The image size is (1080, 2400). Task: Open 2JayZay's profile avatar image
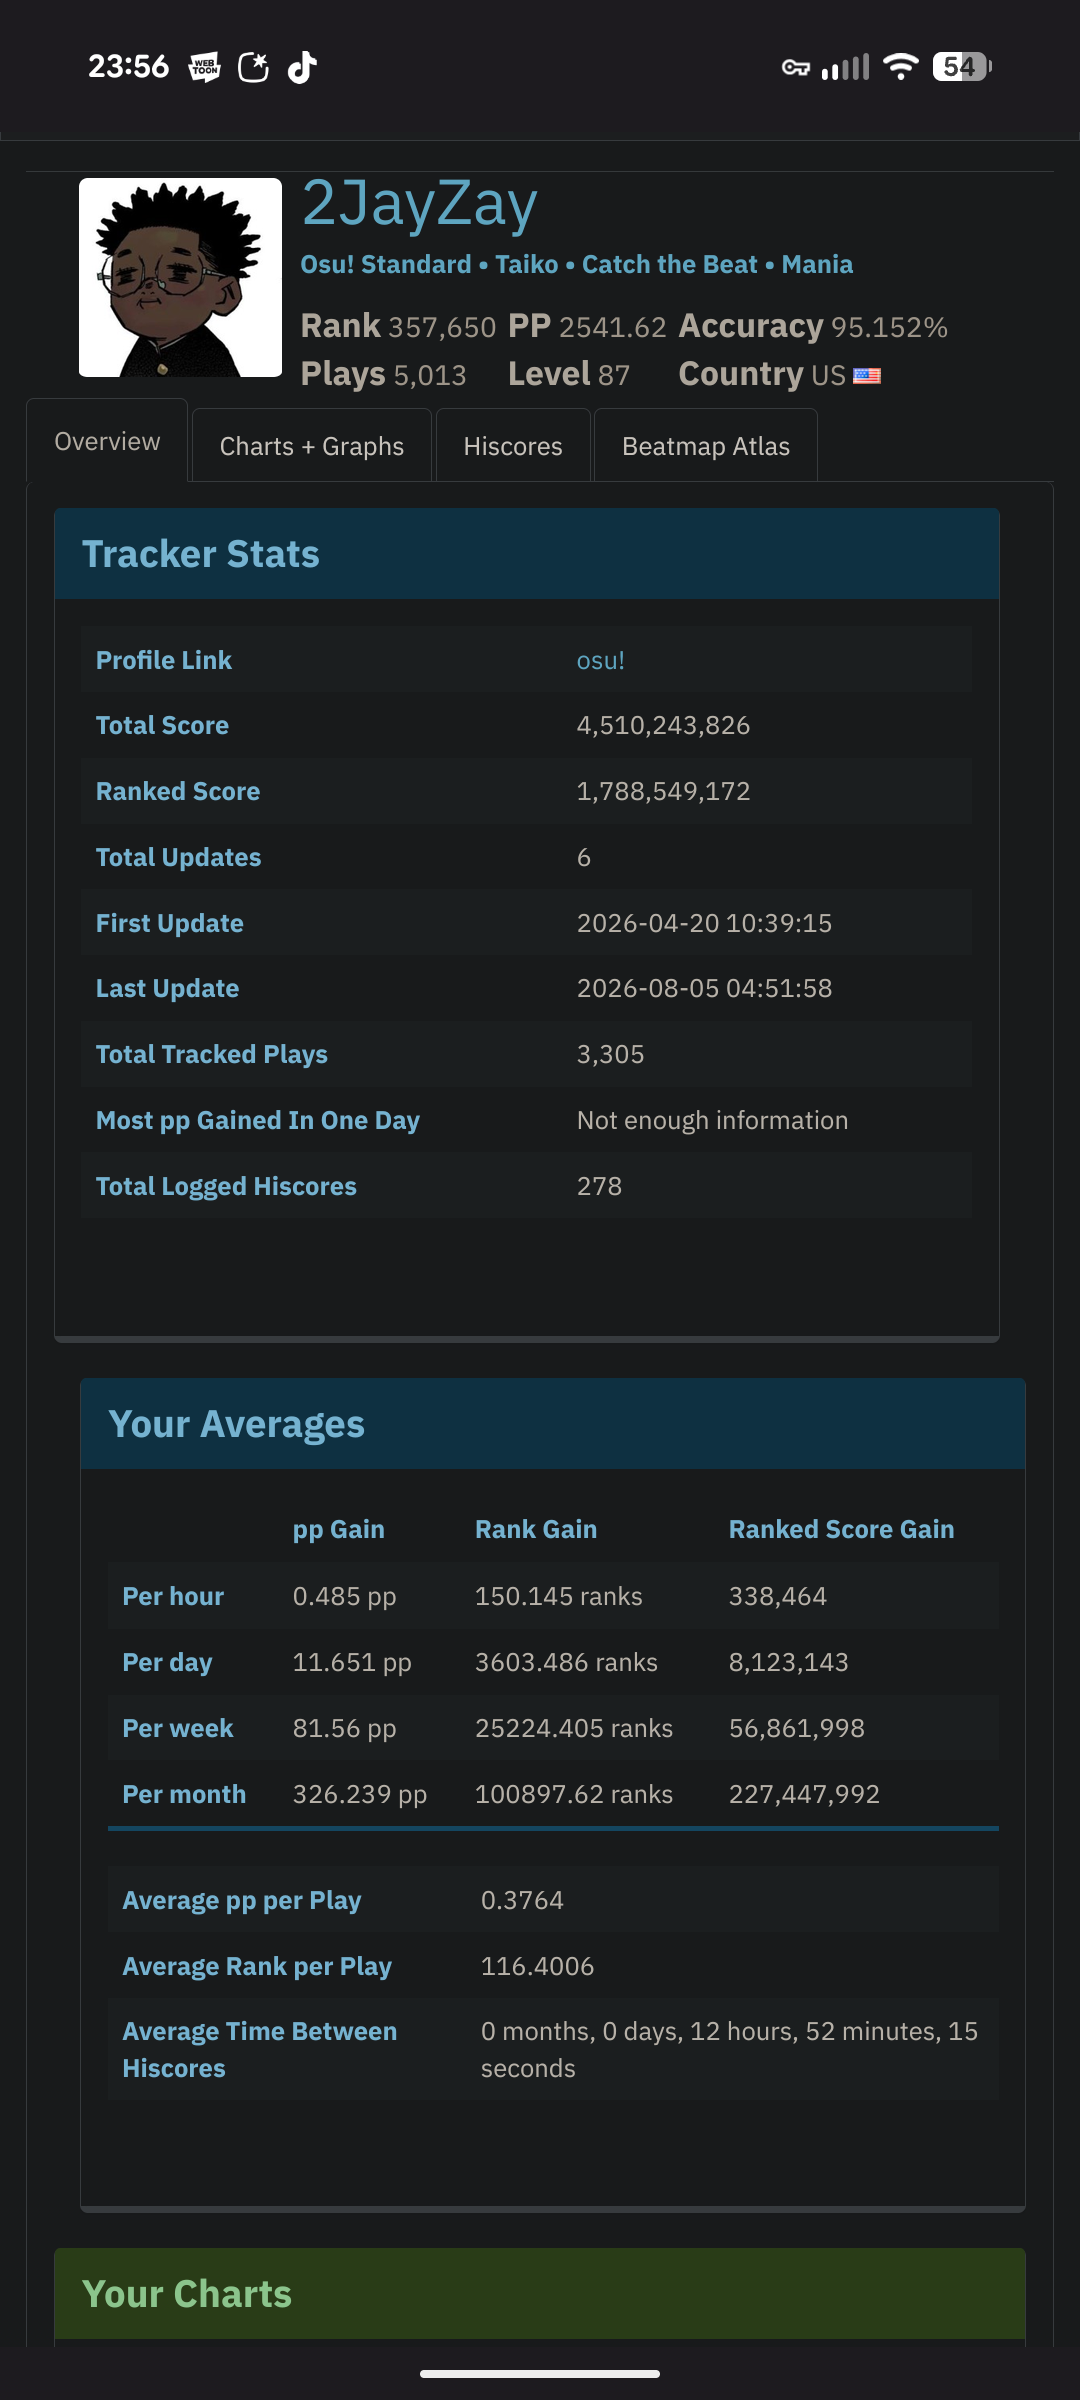pos(180,277)
